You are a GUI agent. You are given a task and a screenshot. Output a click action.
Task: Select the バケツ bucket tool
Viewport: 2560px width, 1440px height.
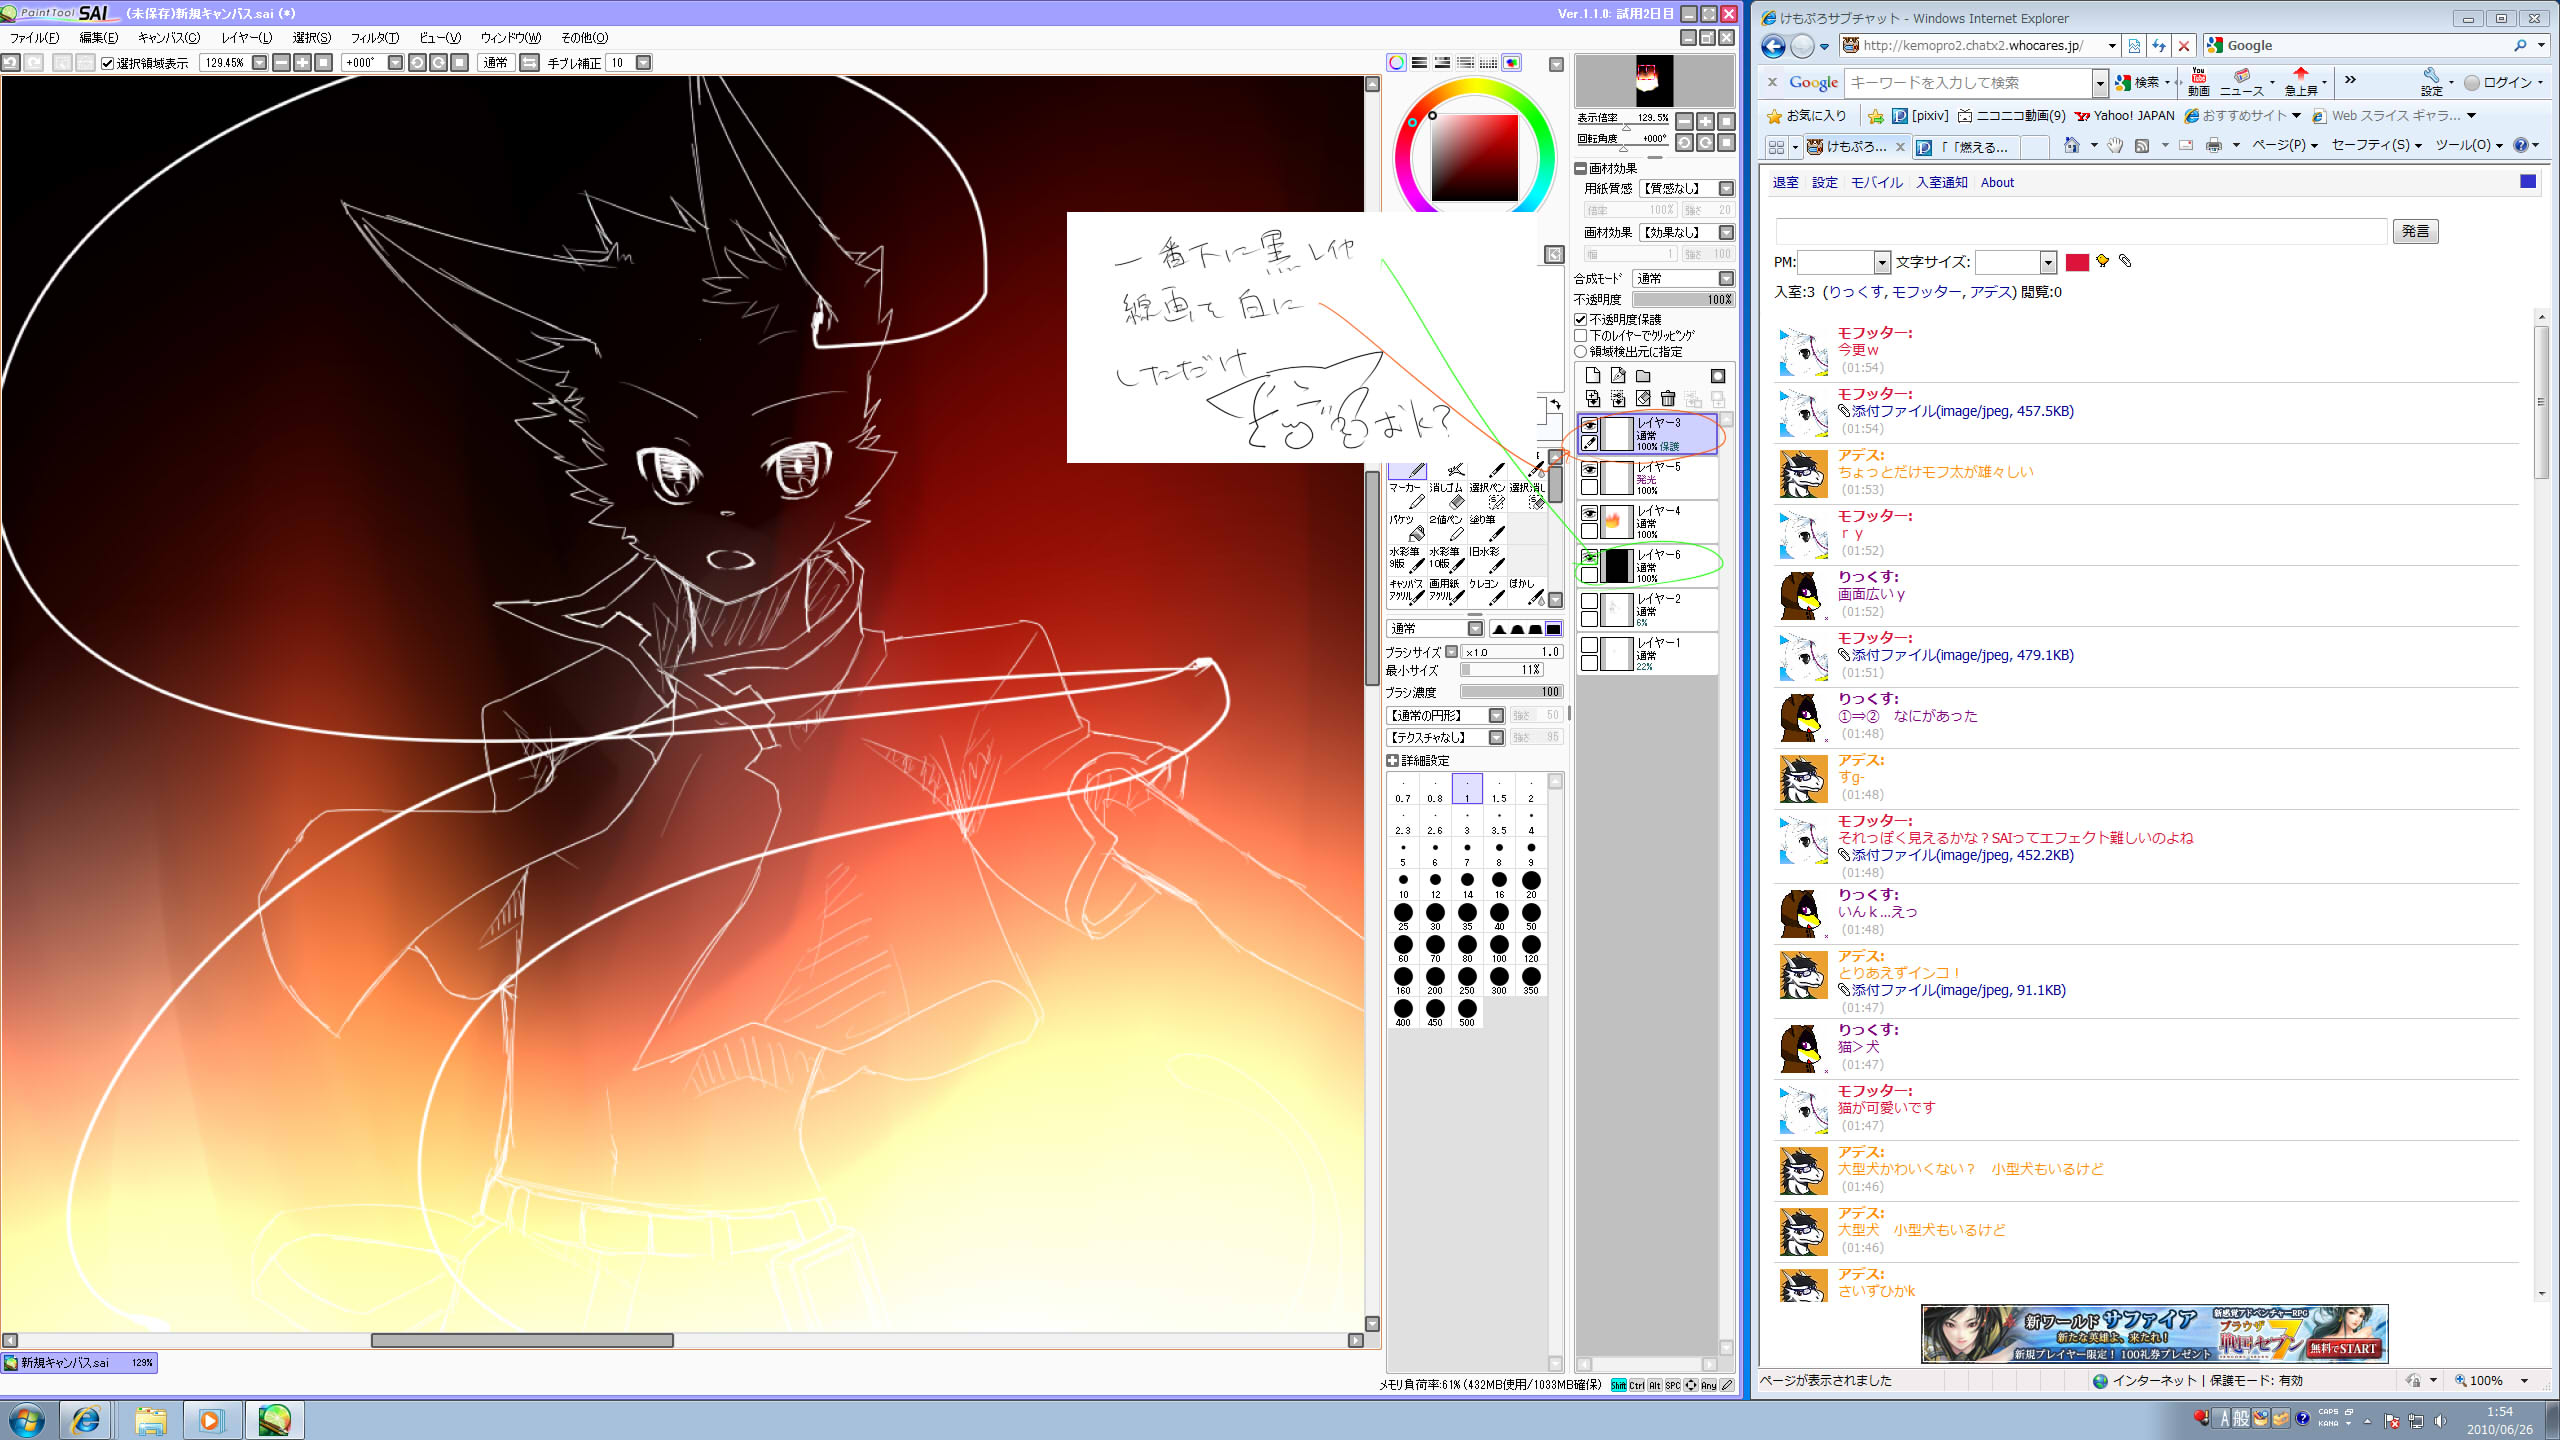(x=1405, y=526)
